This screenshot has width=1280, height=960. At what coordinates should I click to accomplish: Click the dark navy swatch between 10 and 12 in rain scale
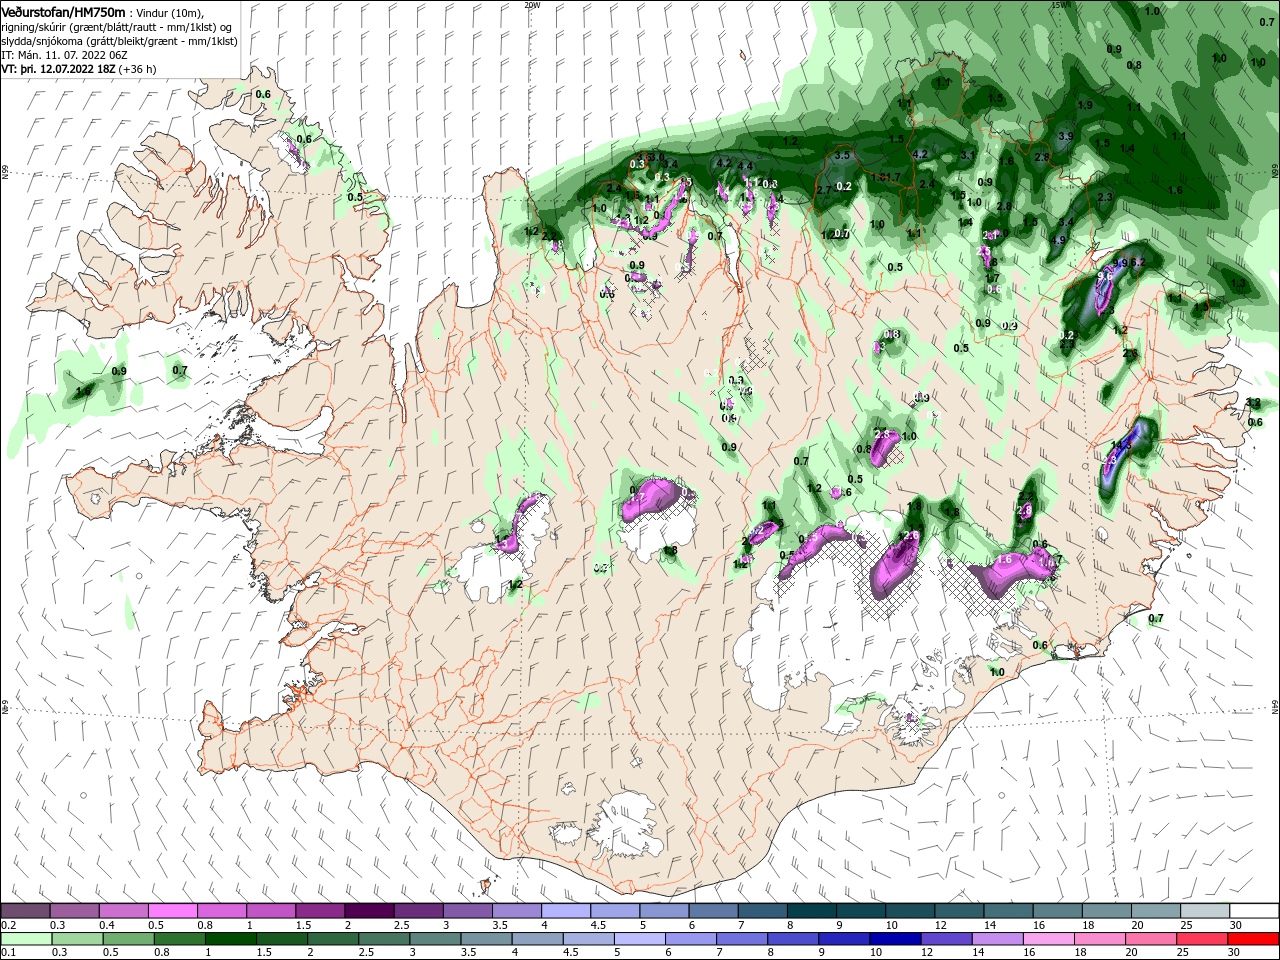(893, 939)
